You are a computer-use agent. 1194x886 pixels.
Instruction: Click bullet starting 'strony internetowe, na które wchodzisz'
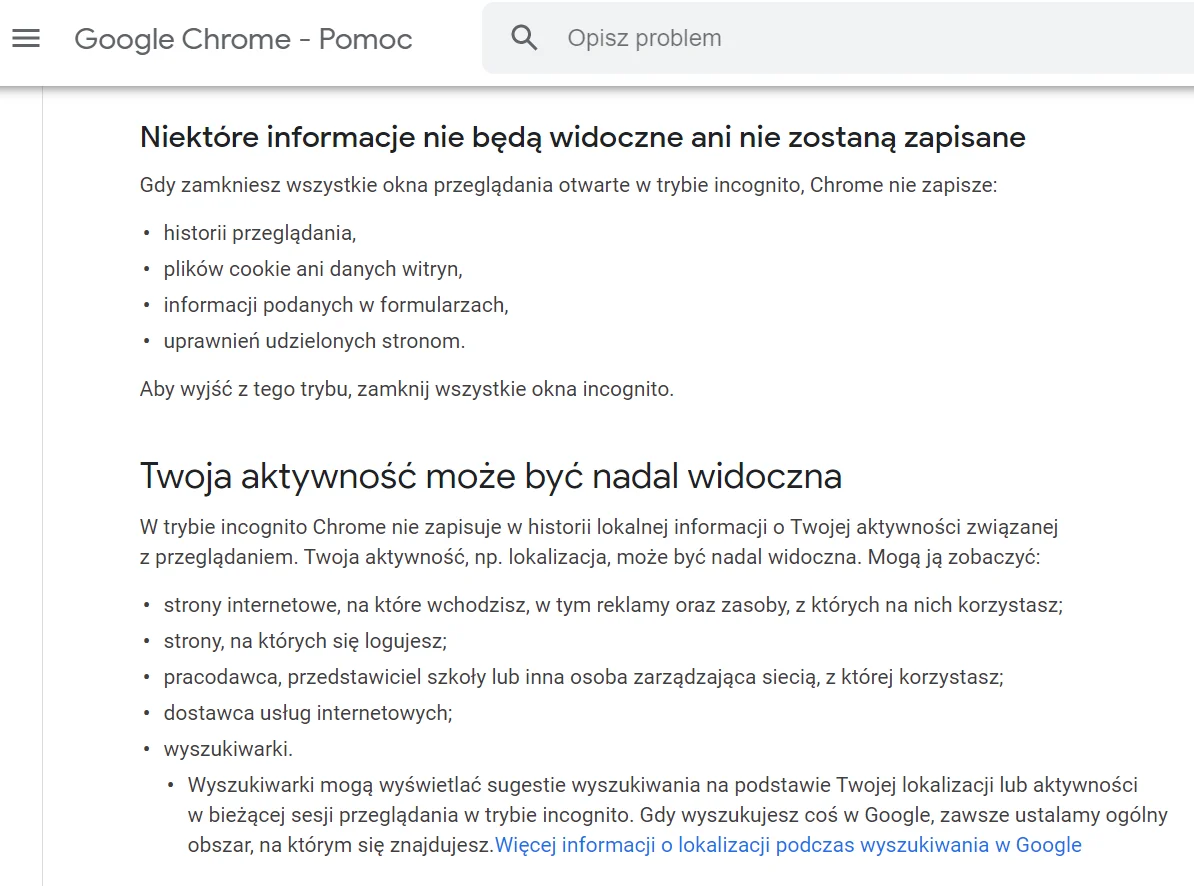(613, 605)
